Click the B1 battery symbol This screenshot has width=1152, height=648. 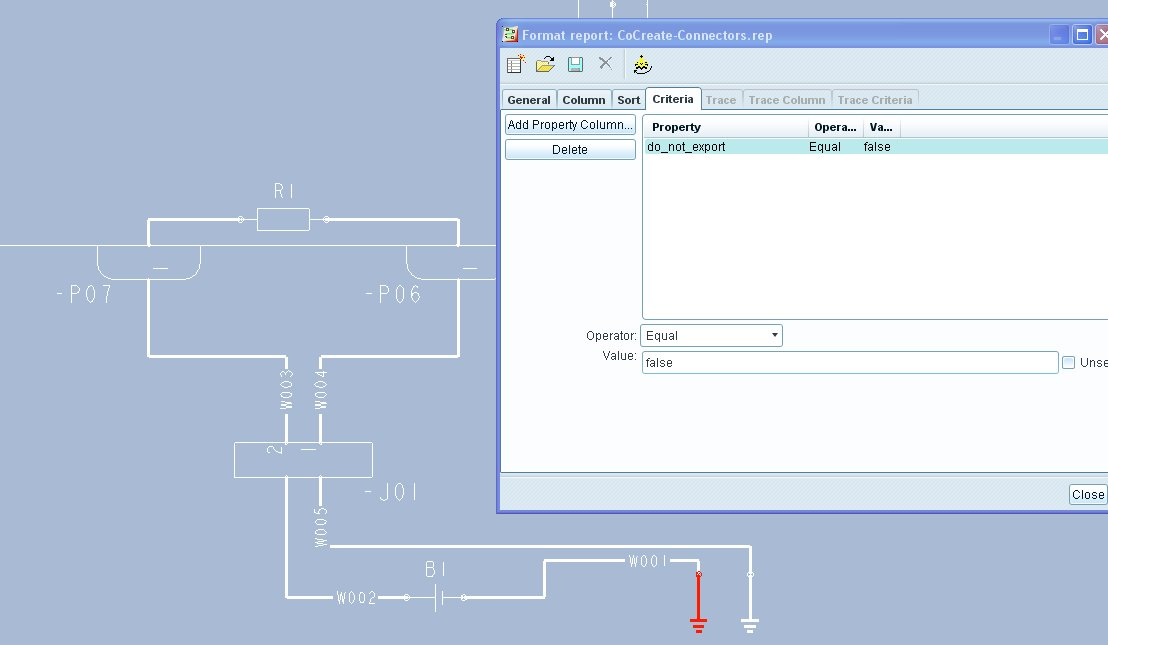(x=439, y=597)
